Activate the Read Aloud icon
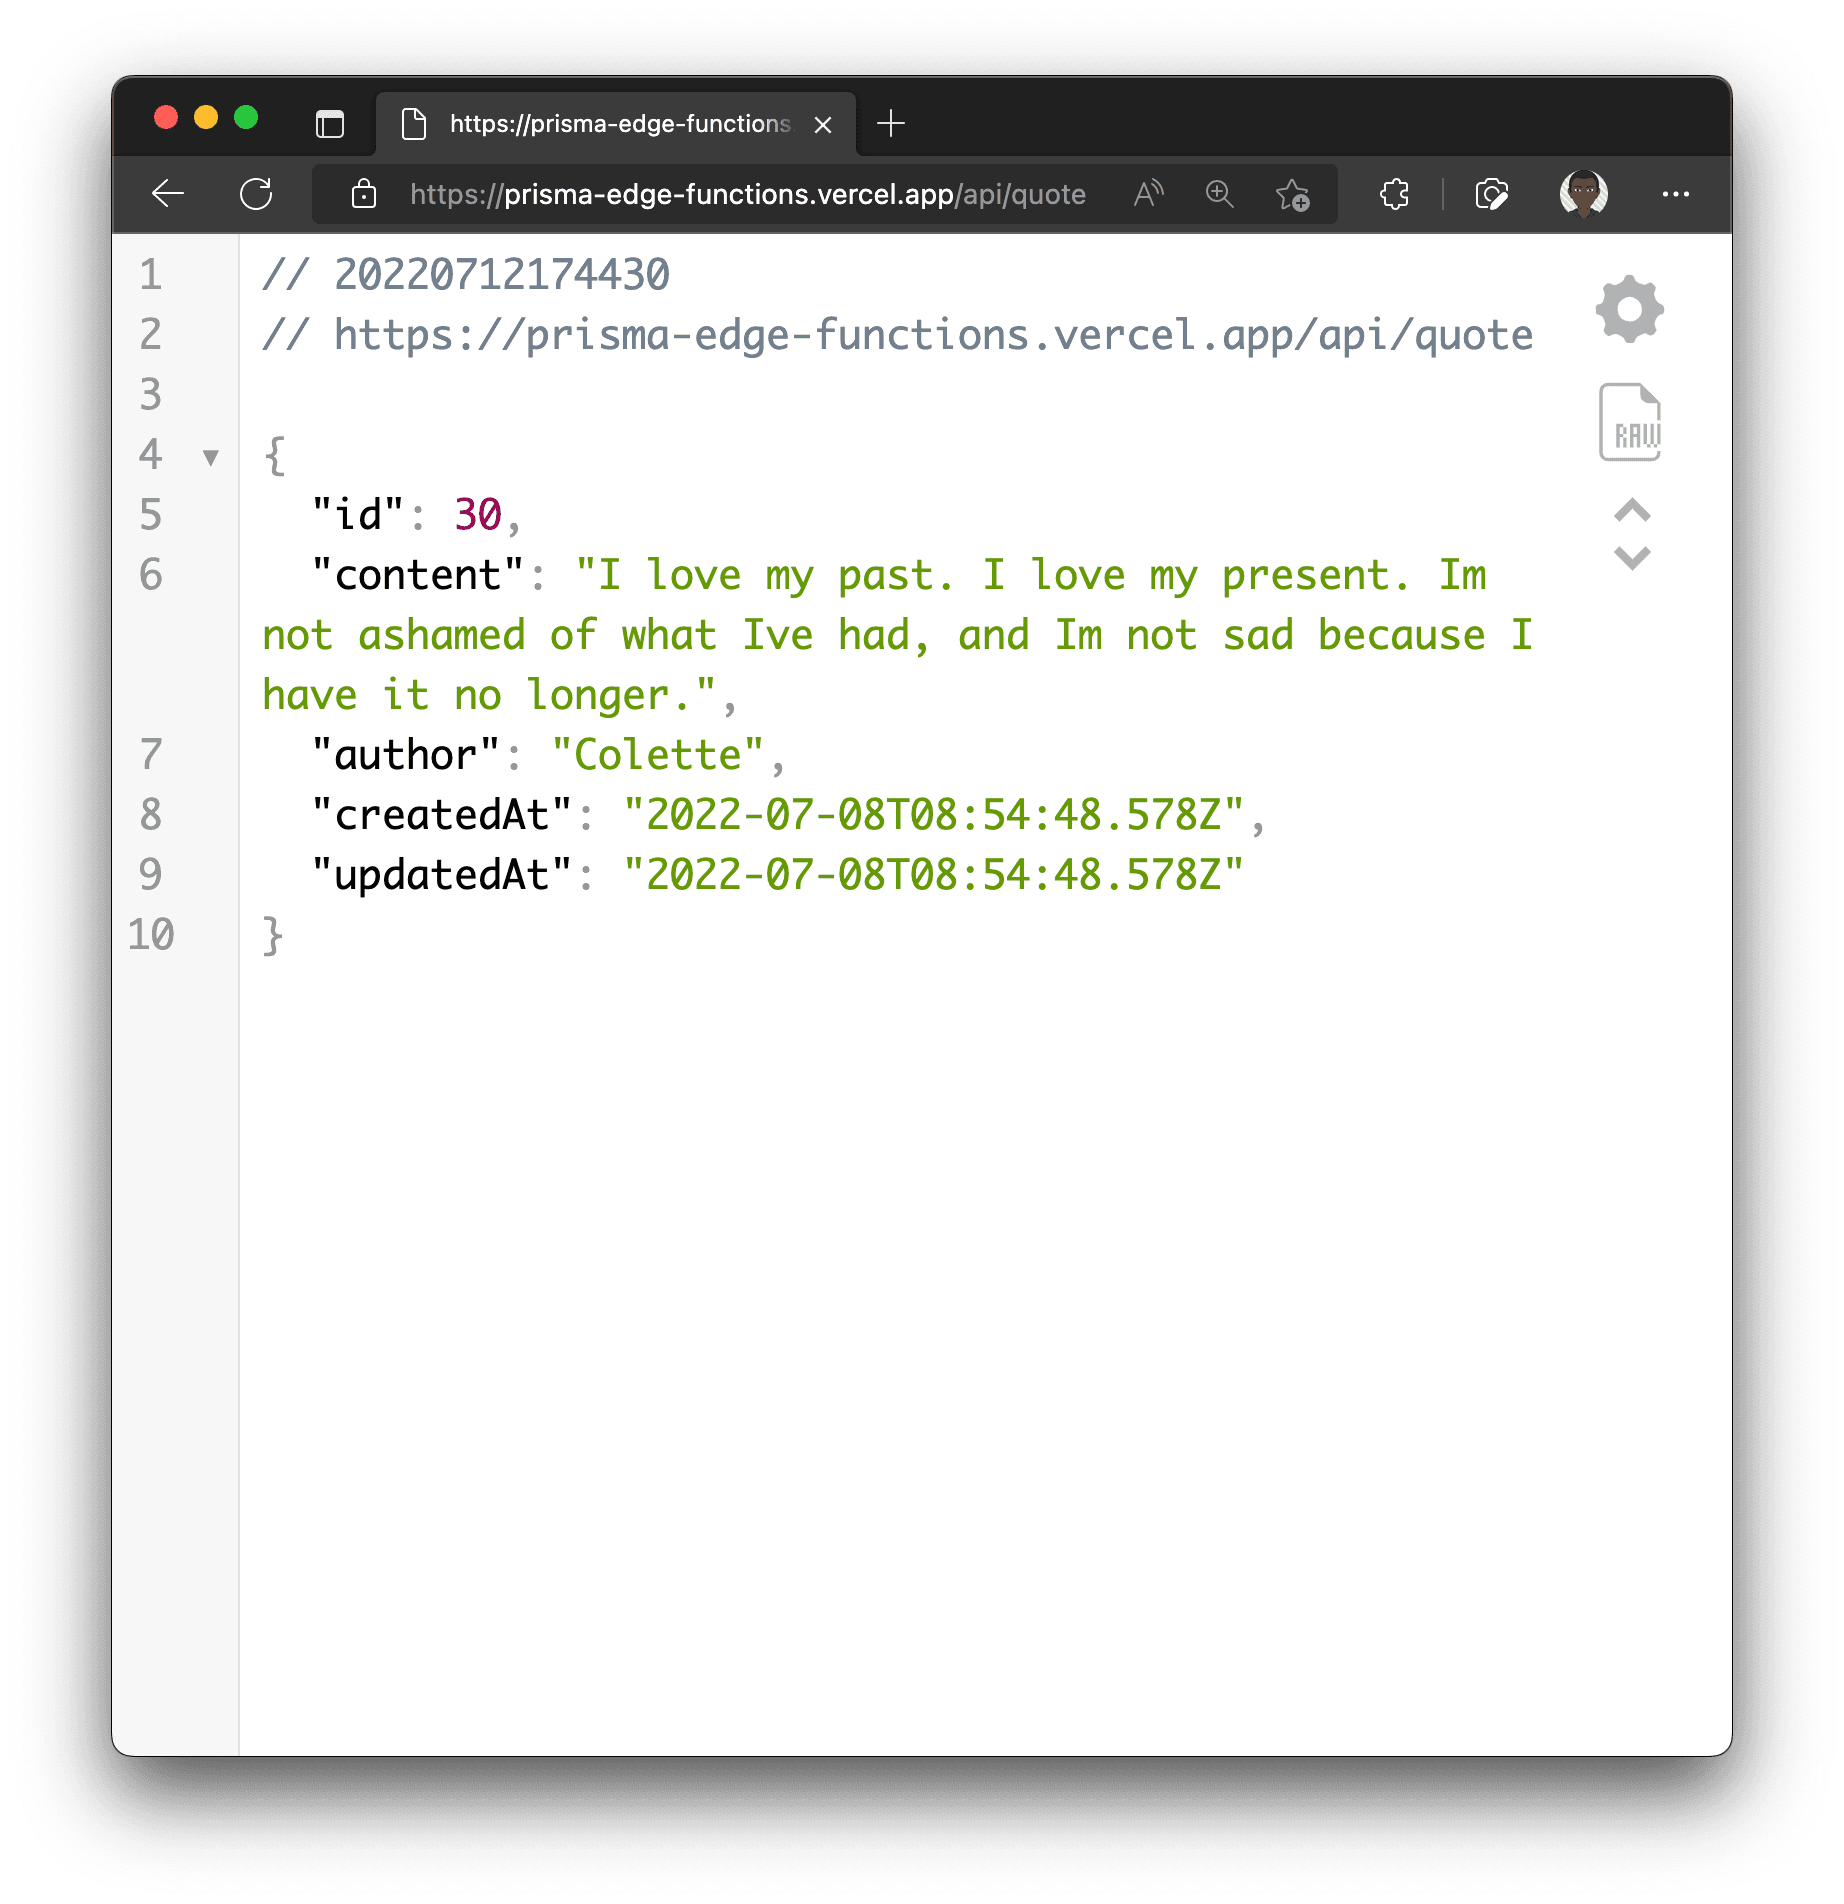The height and width of the screenshot is (1904, 1844). coord(1148,194)
